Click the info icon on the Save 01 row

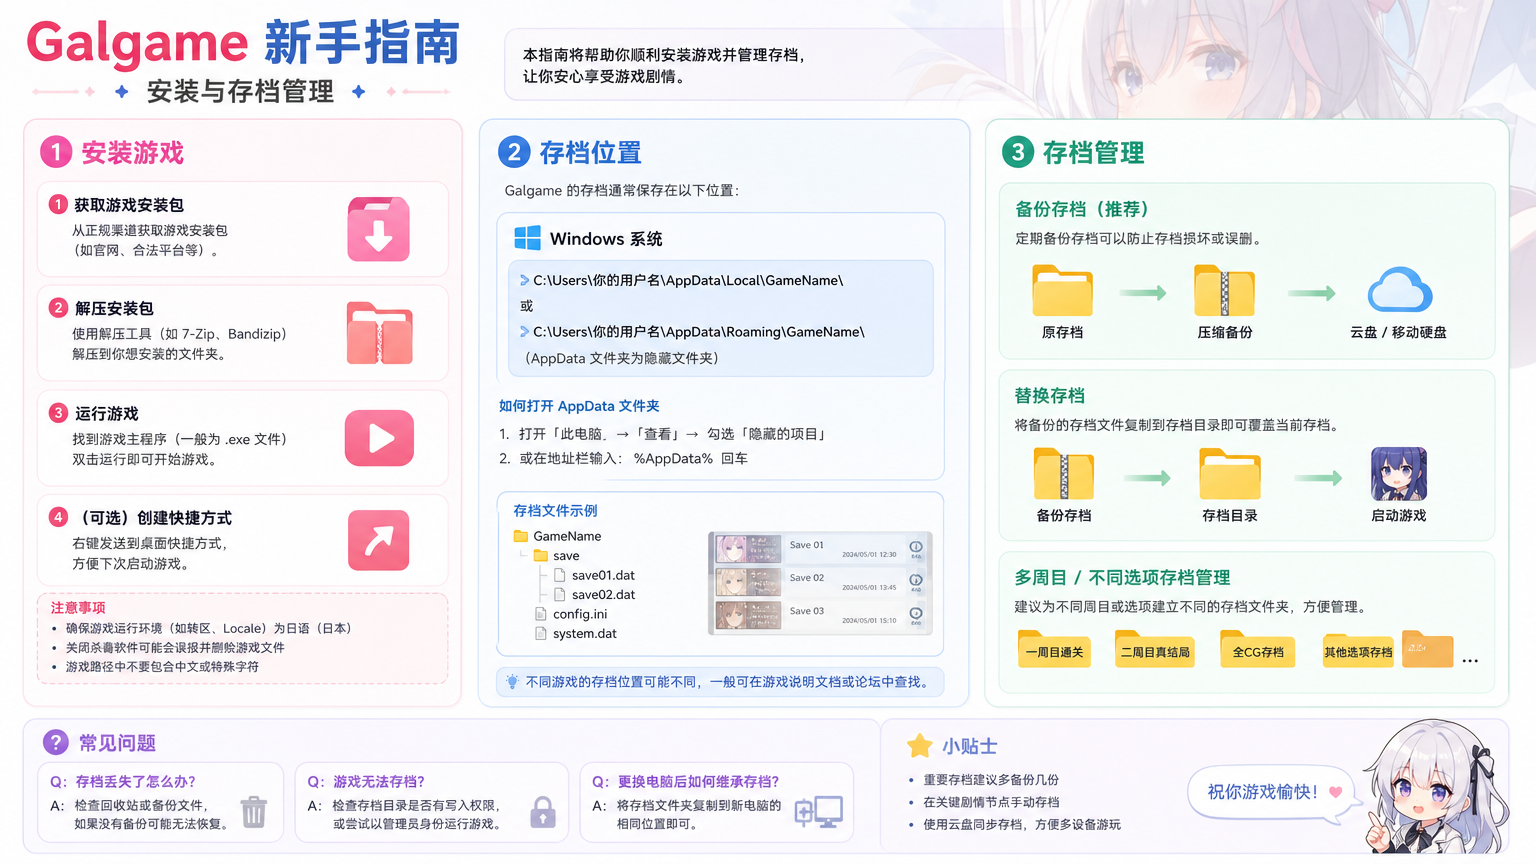pos(915,548)
